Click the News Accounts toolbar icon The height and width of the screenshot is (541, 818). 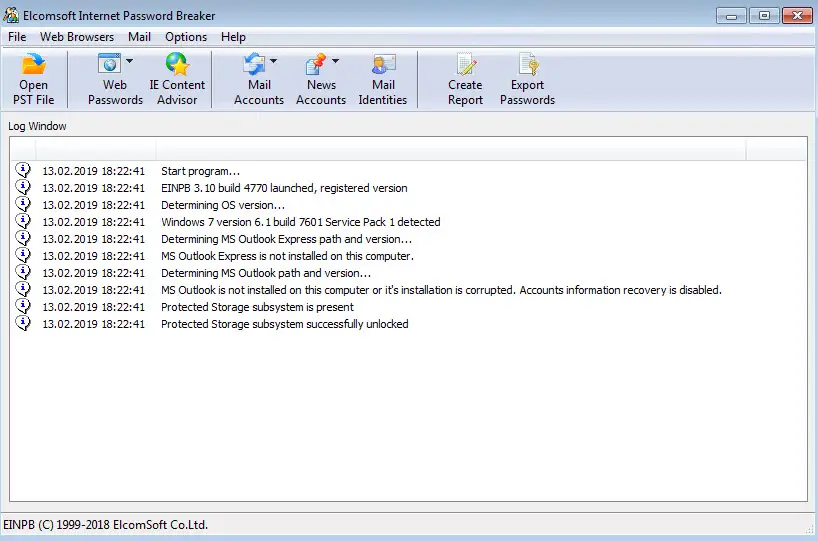point(316,64)
